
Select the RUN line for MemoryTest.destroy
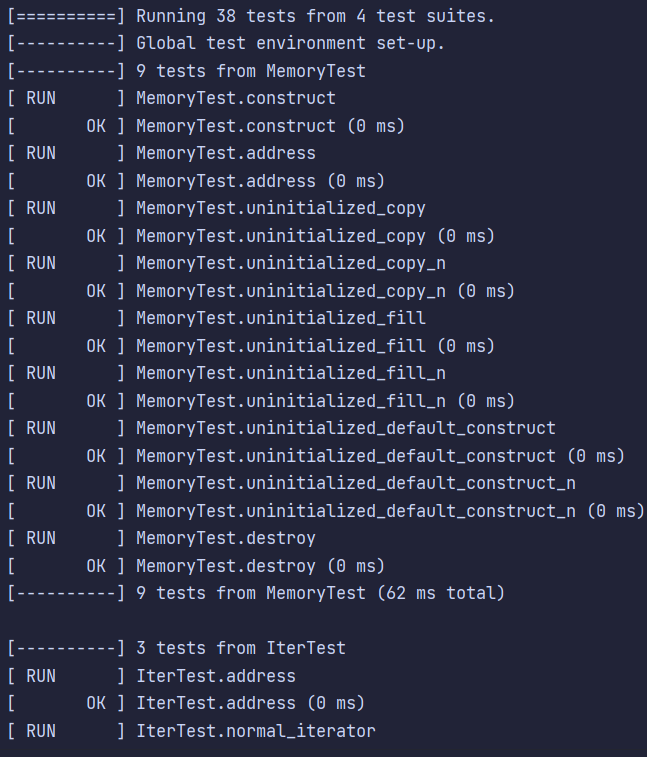tap(162, 539)
